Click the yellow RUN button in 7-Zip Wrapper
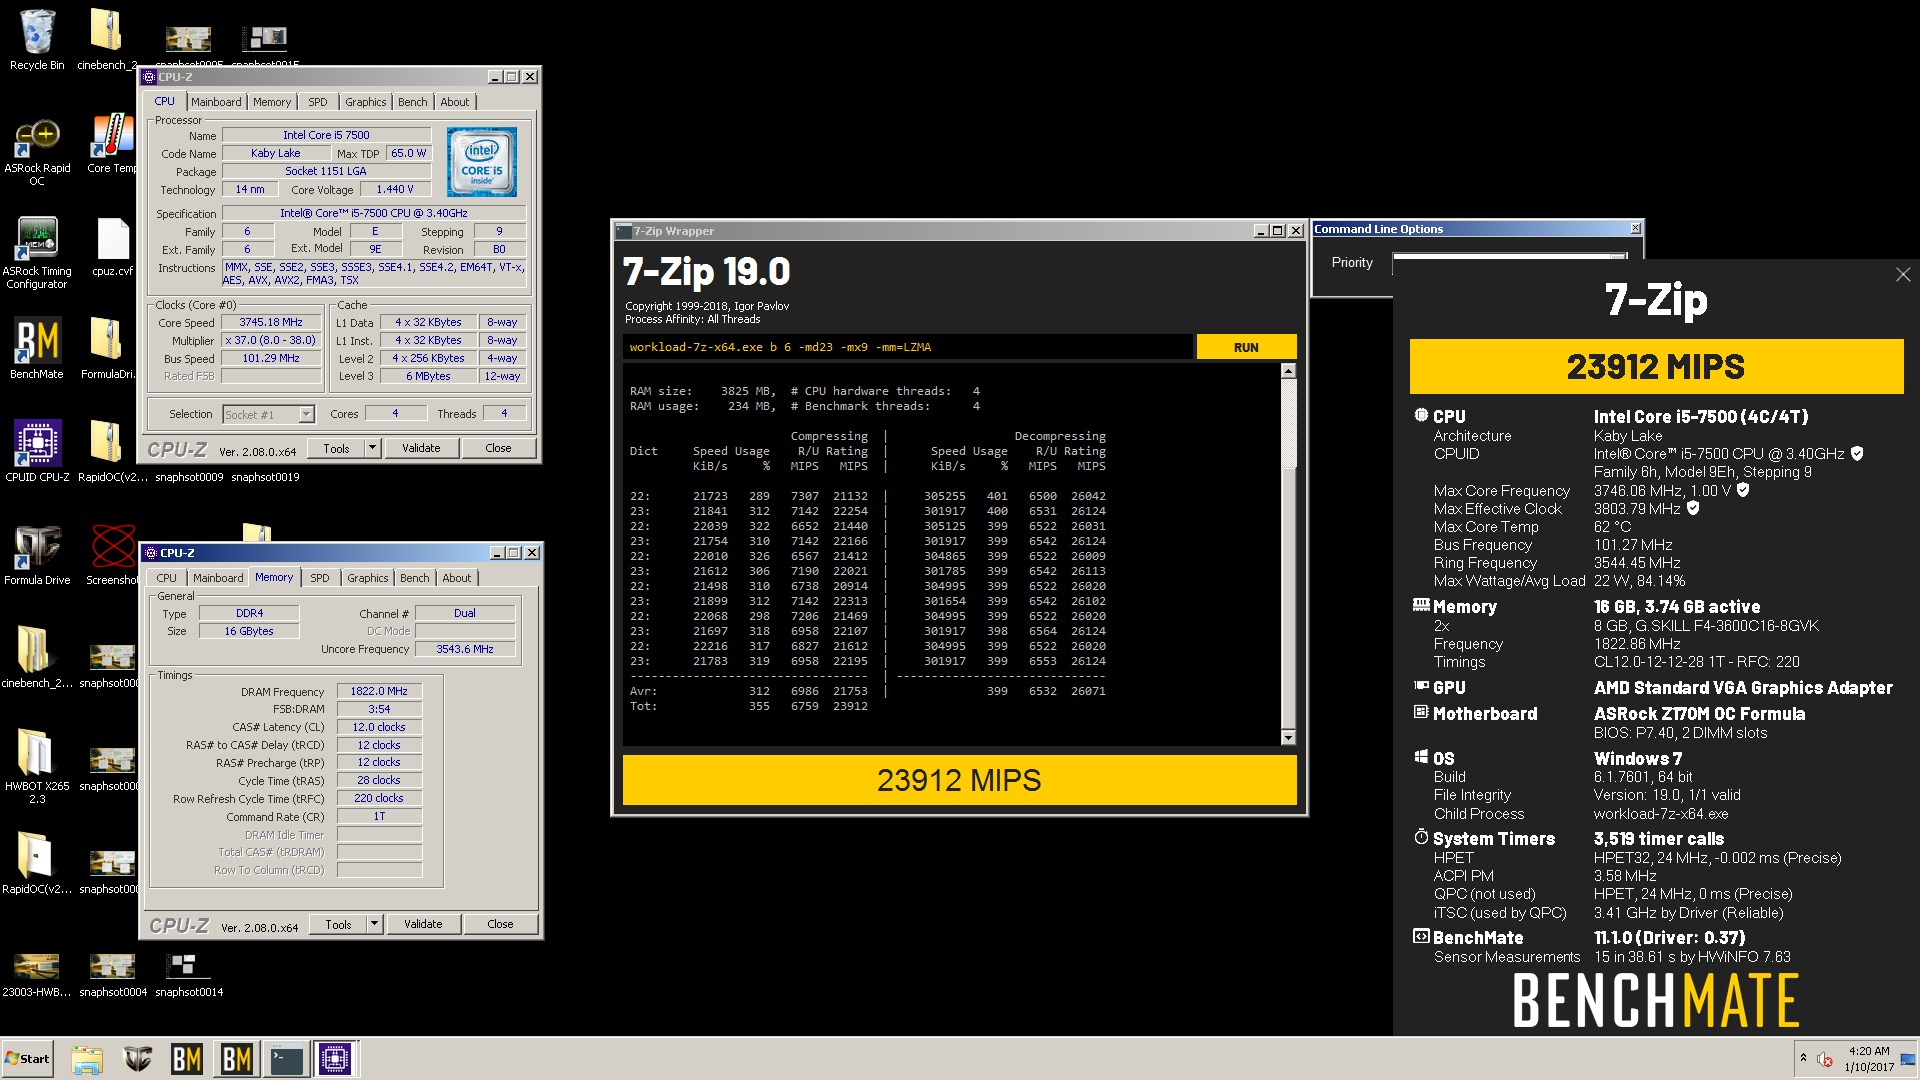 click(1246, 347)
